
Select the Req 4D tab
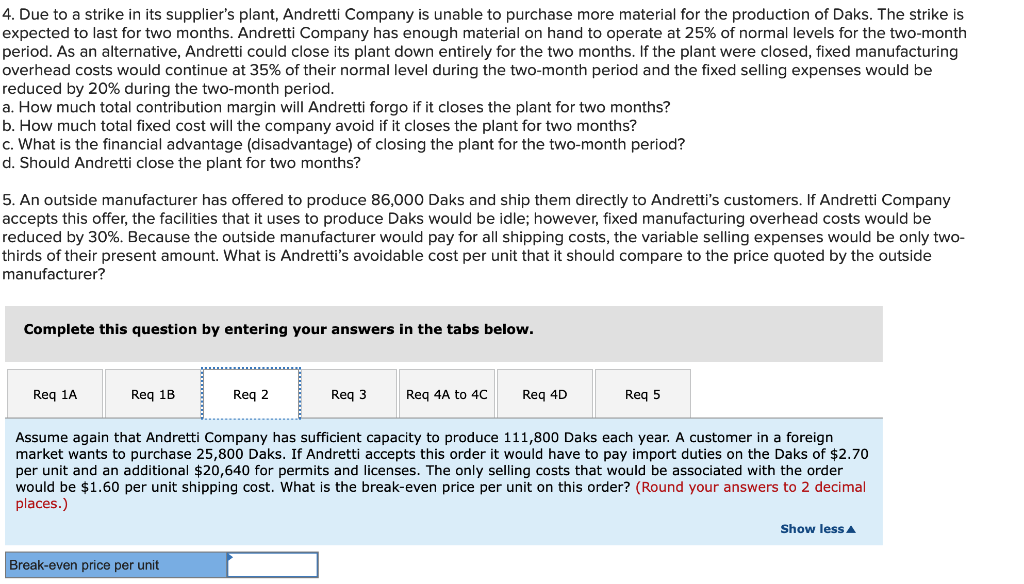point(544,393)
